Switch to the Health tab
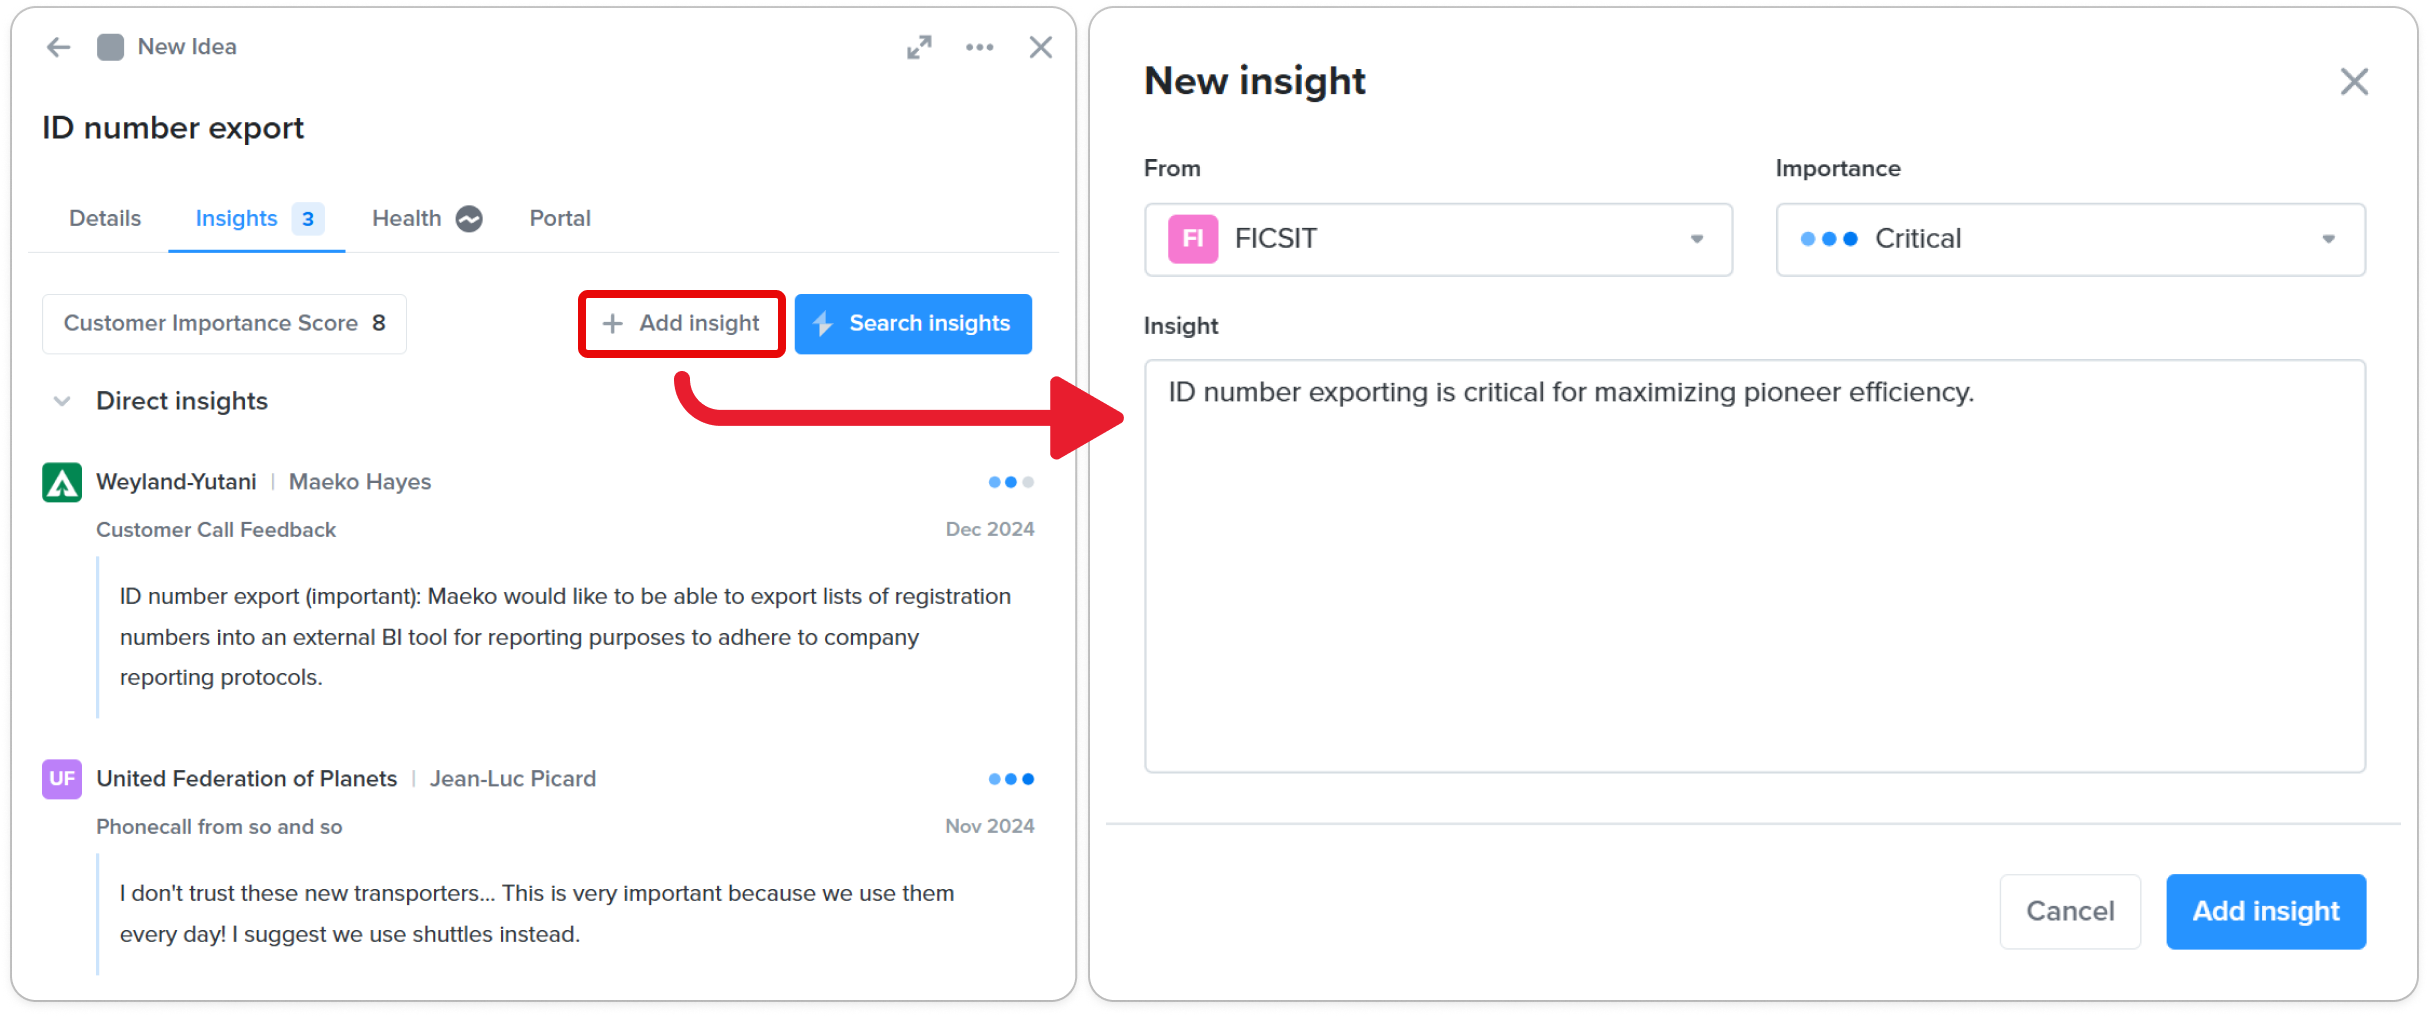This screenshot has width=2429, height=1016. (x=406, y=219)
